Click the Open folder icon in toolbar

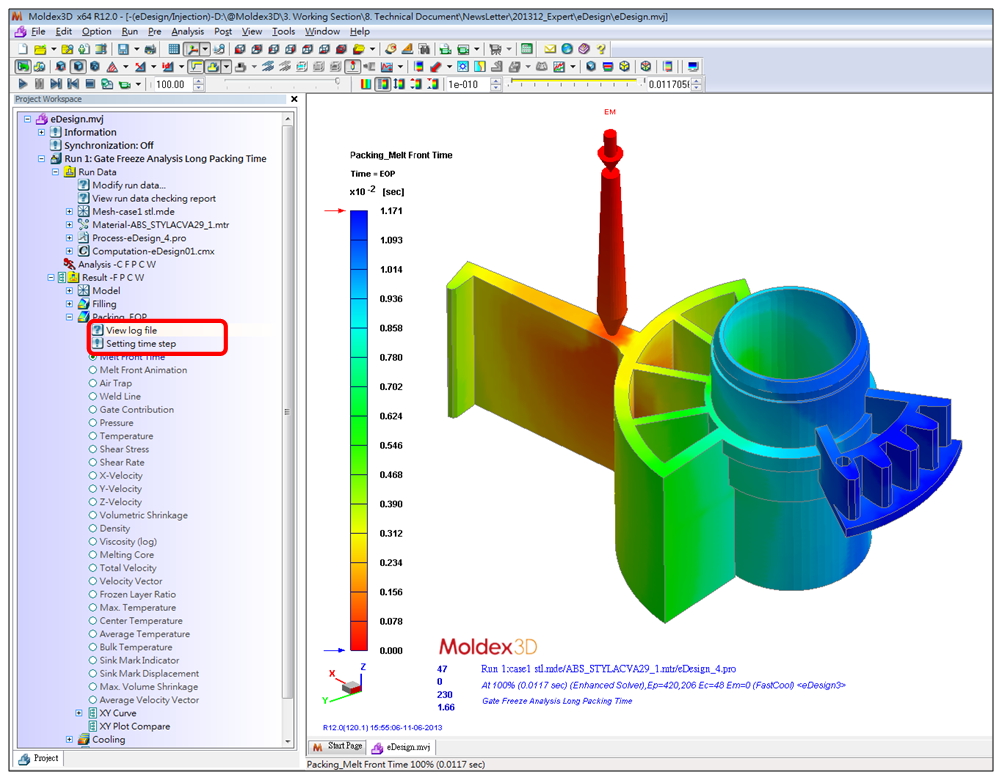[40, 49]
